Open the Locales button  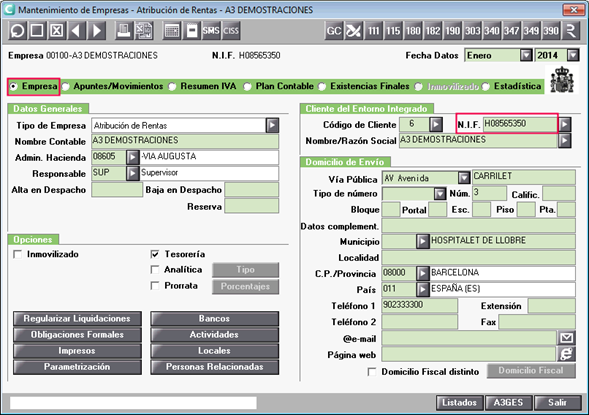pyautogui.click(x=214, y=351)
